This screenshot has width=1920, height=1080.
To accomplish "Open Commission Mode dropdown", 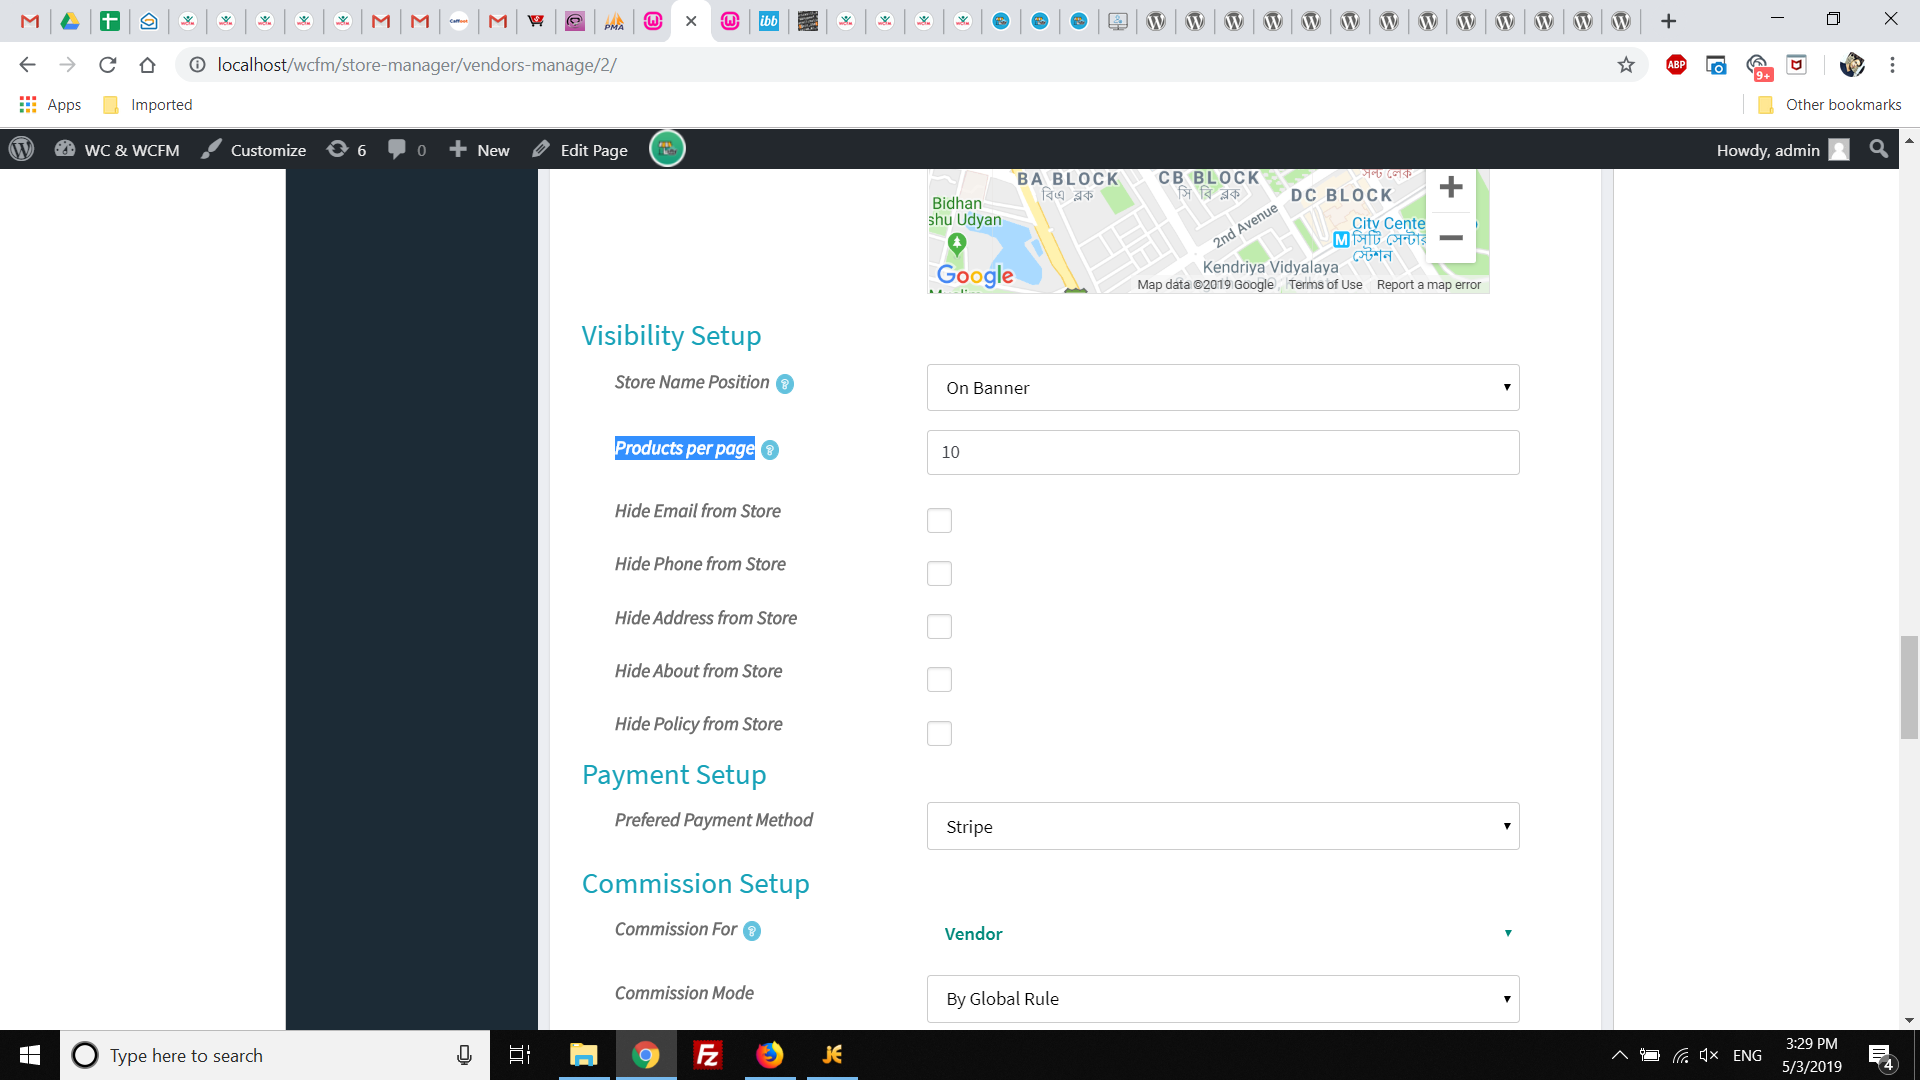I will (x=1223, y=999).
